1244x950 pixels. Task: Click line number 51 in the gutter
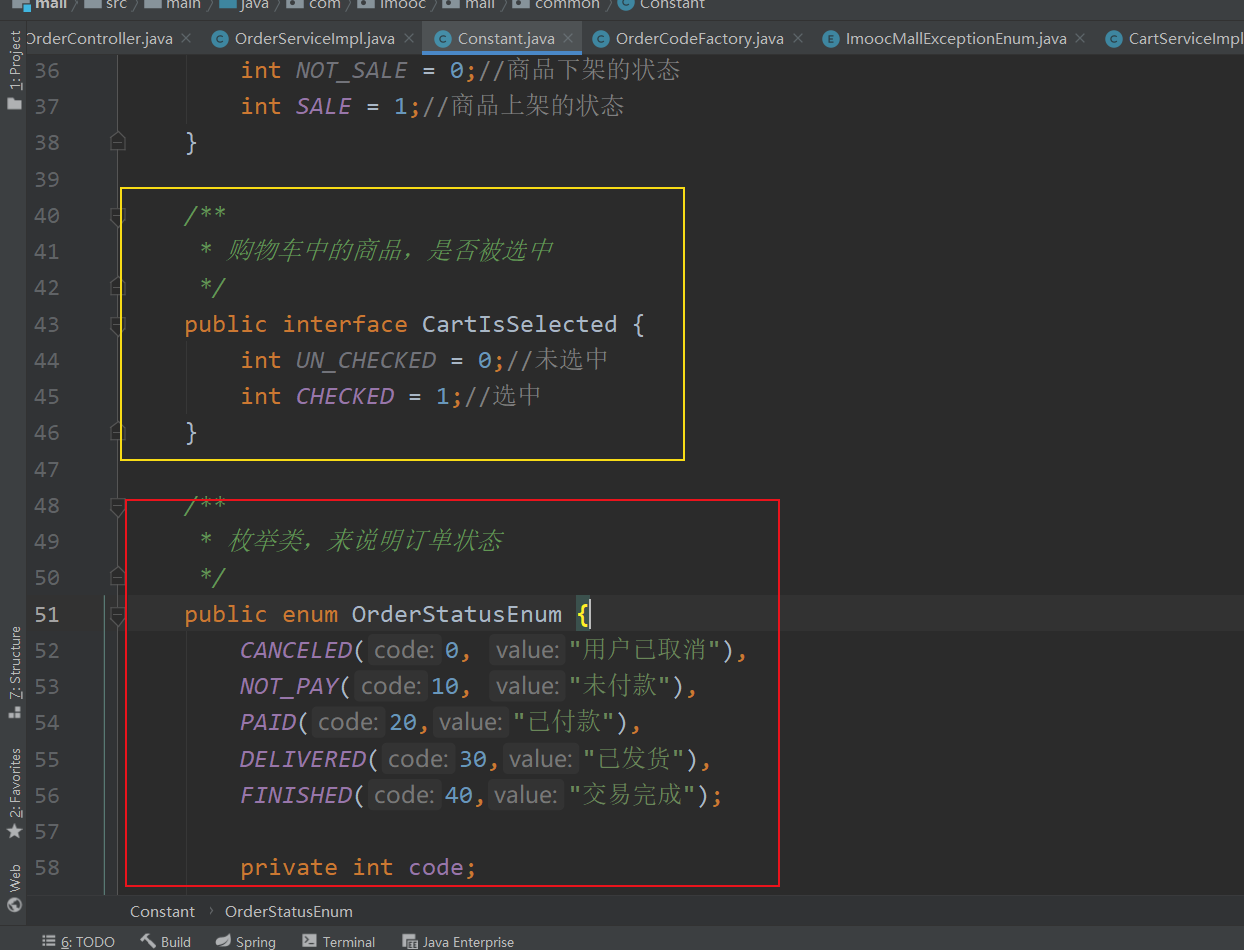tap(47, 614)
